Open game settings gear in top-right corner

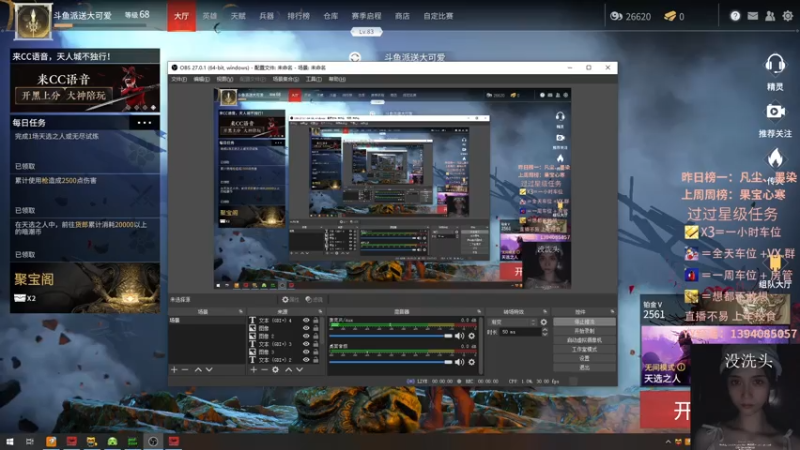pyautogui.click(x=788, y=16)
